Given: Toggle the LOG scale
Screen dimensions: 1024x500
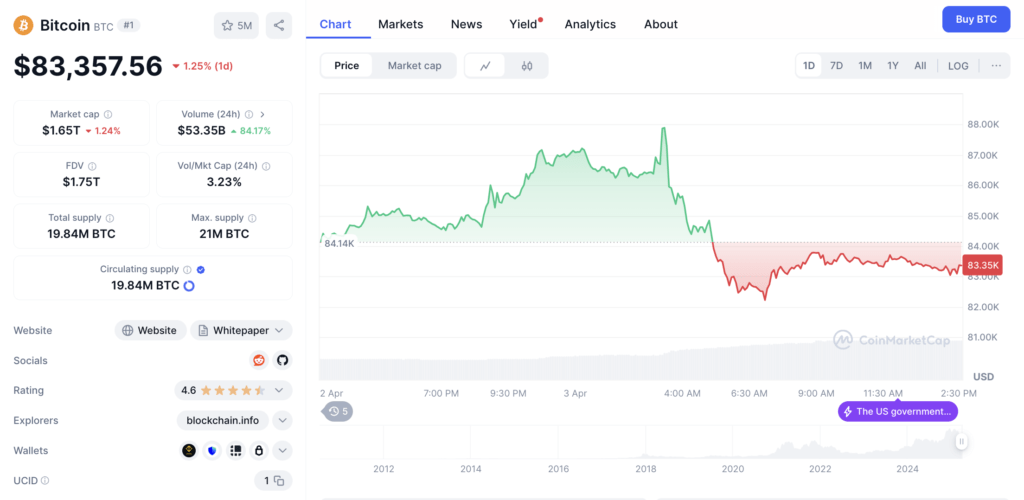Looking at the screenshot, I should point(958,66).
